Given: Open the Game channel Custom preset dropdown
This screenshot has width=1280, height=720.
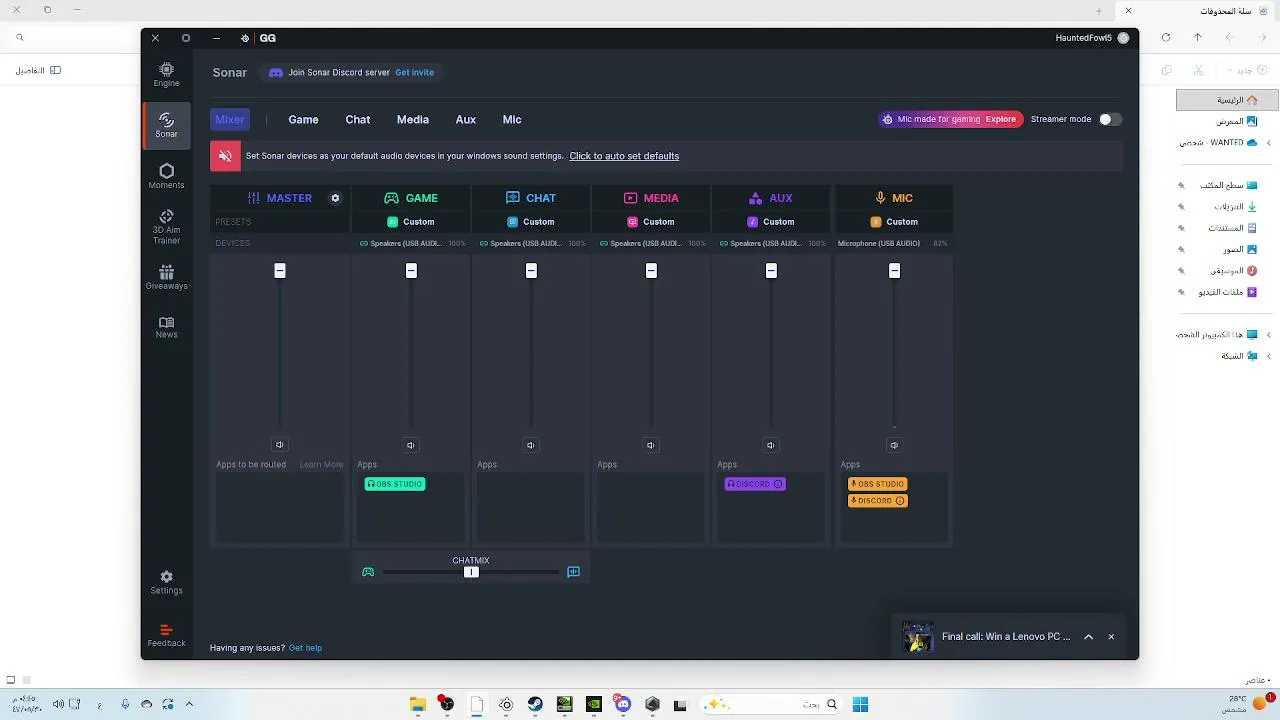Looking at the screenshot, I should (x=411, y=222).
